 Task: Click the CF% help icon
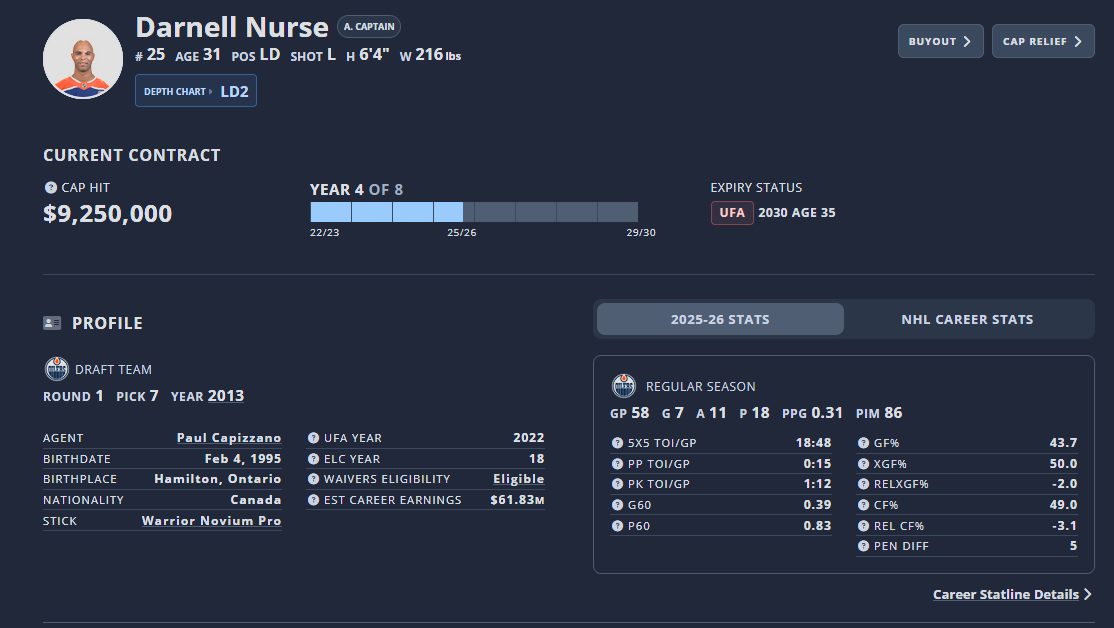(x=863, y=505)
